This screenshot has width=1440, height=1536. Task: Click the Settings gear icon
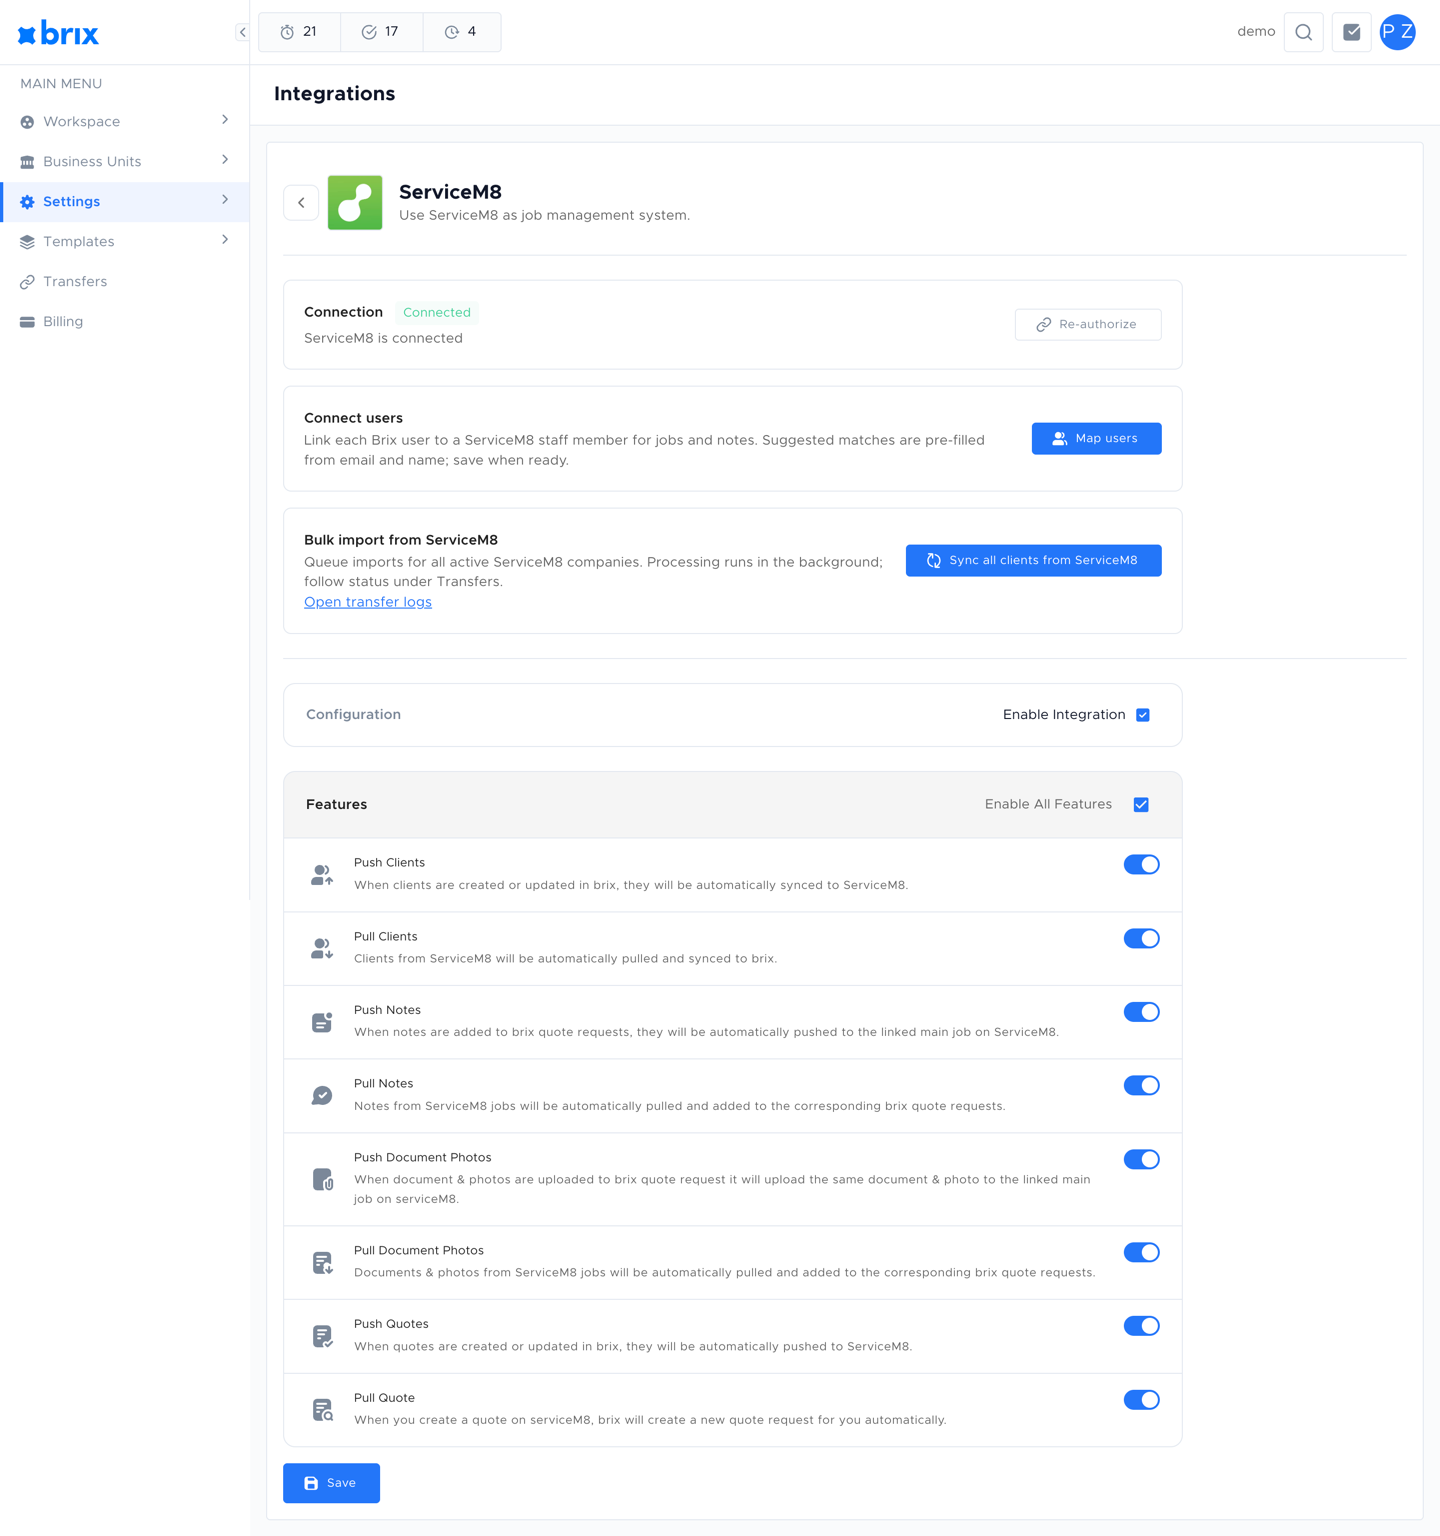27,202
